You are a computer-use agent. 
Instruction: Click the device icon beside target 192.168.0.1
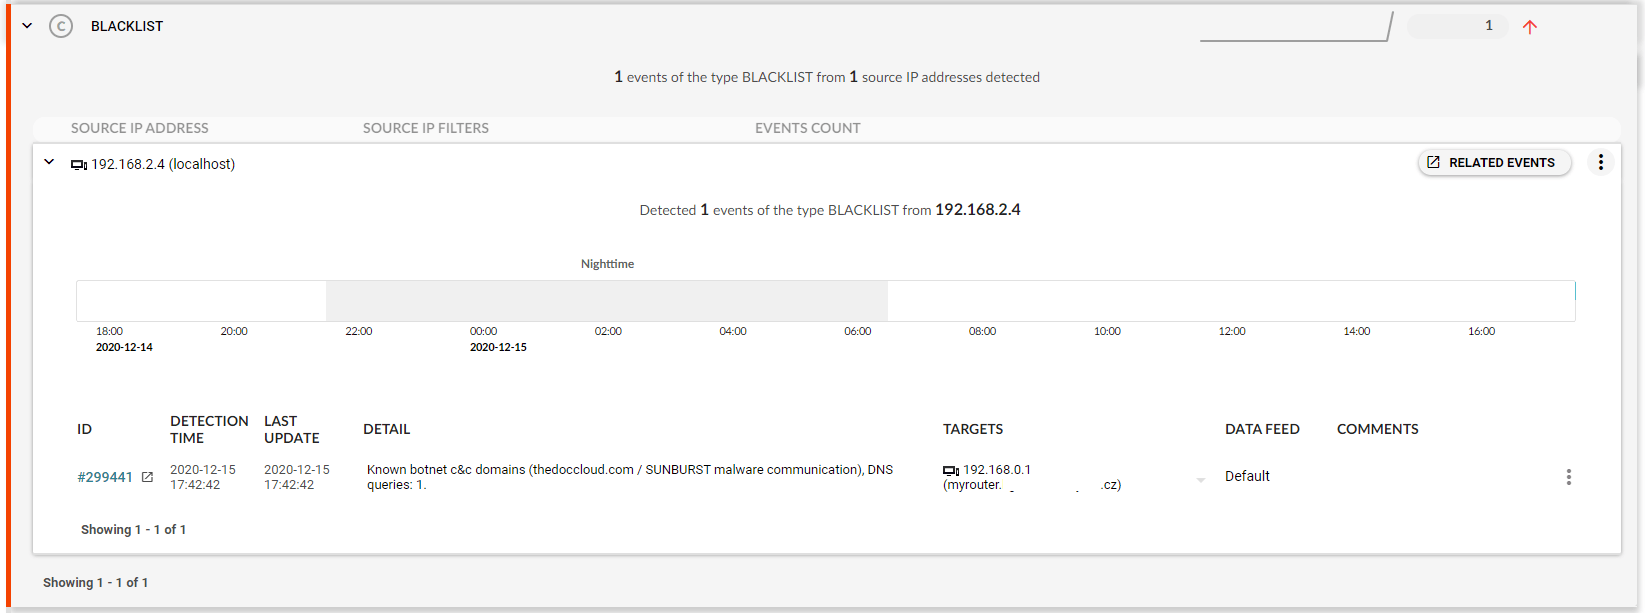(x=951, y=470)
